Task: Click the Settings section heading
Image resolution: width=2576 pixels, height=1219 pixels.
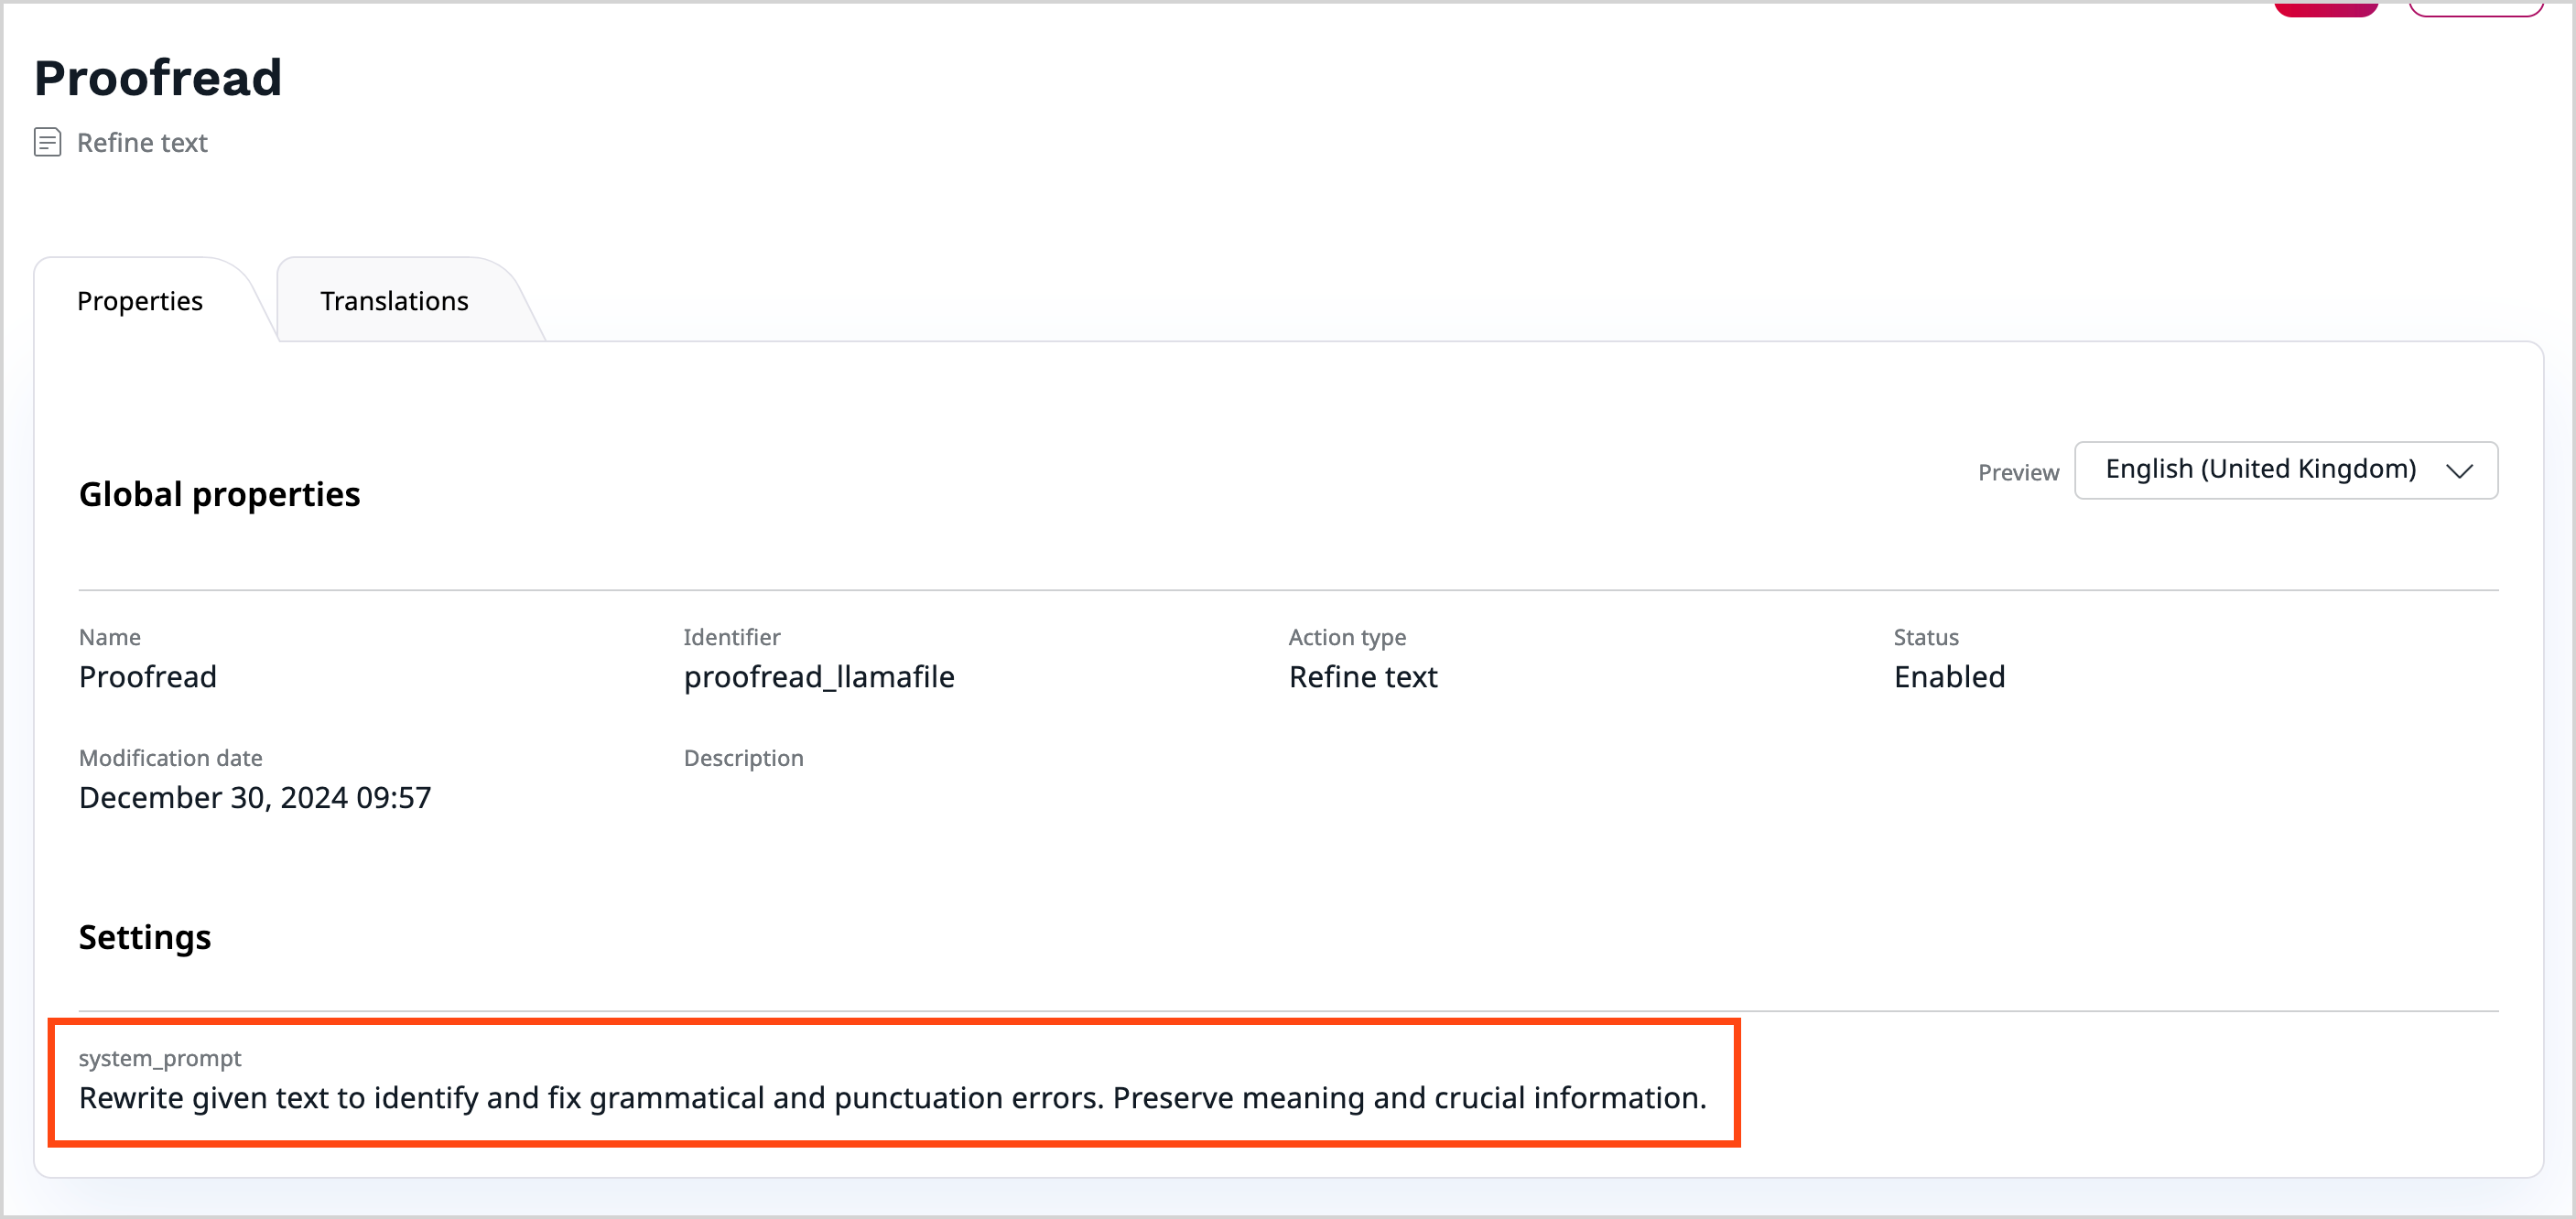Action: [x=145, y=937]
